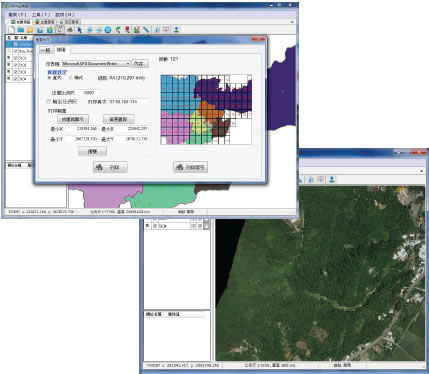Select the Zoom in magnifier tool
429x374 pixels.
point(89,30)
